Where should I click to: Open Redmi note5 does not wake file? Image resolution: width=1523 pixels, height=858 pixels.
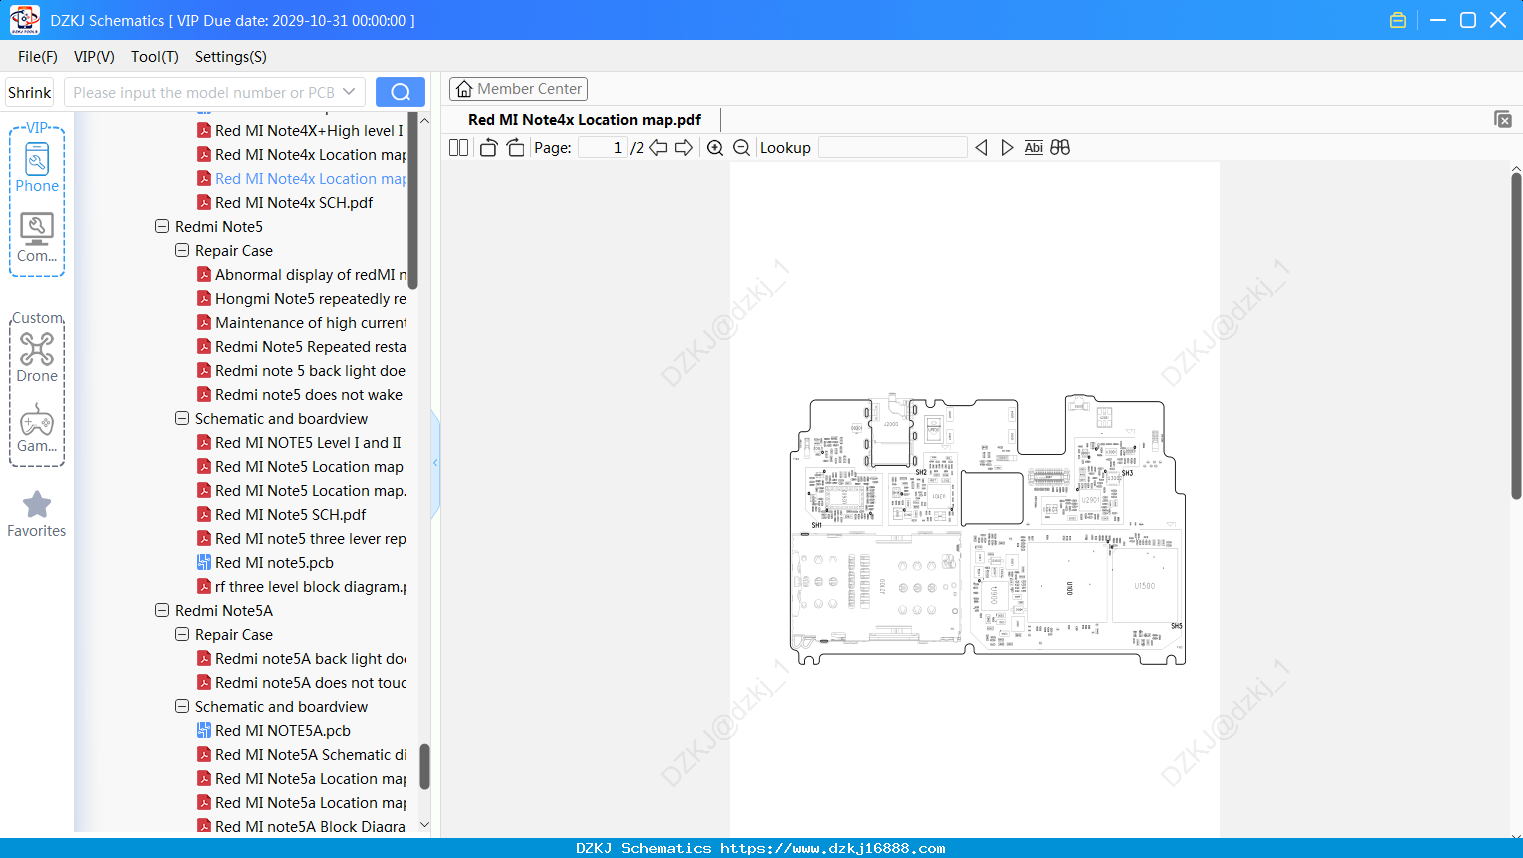300,395
